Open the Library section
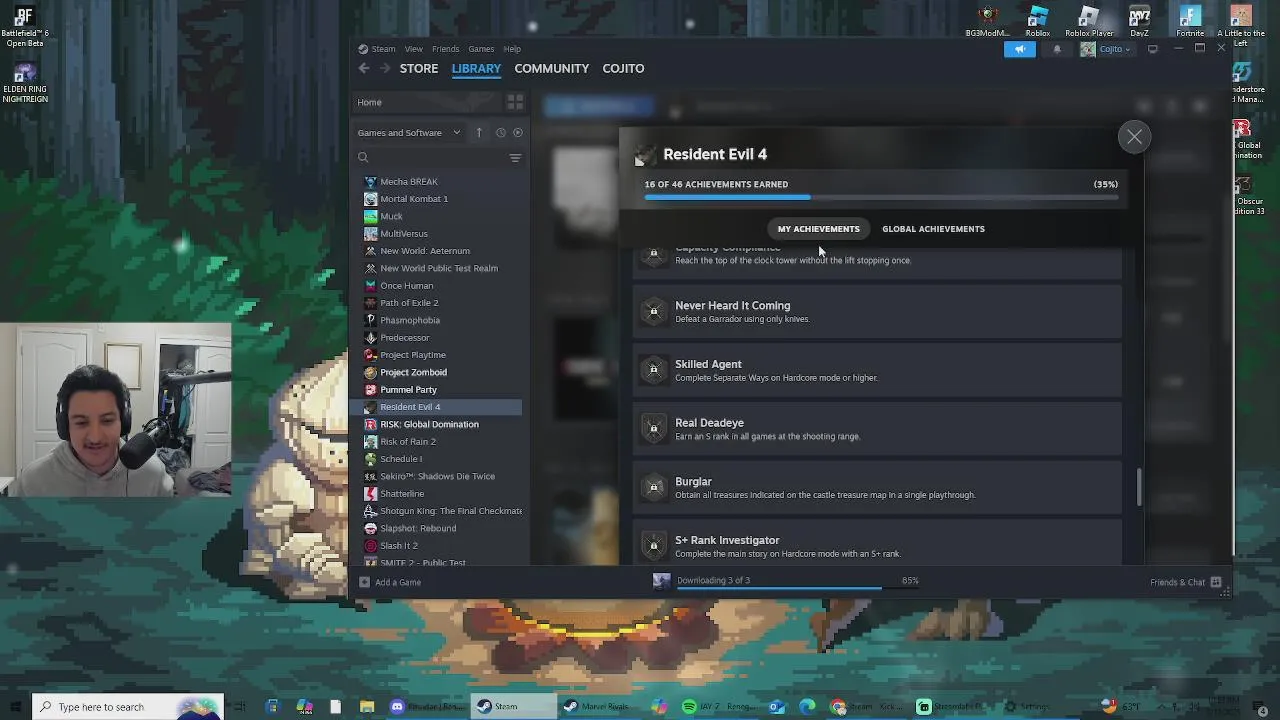This screenshot has width=1280, height=720. click(476, 68)
